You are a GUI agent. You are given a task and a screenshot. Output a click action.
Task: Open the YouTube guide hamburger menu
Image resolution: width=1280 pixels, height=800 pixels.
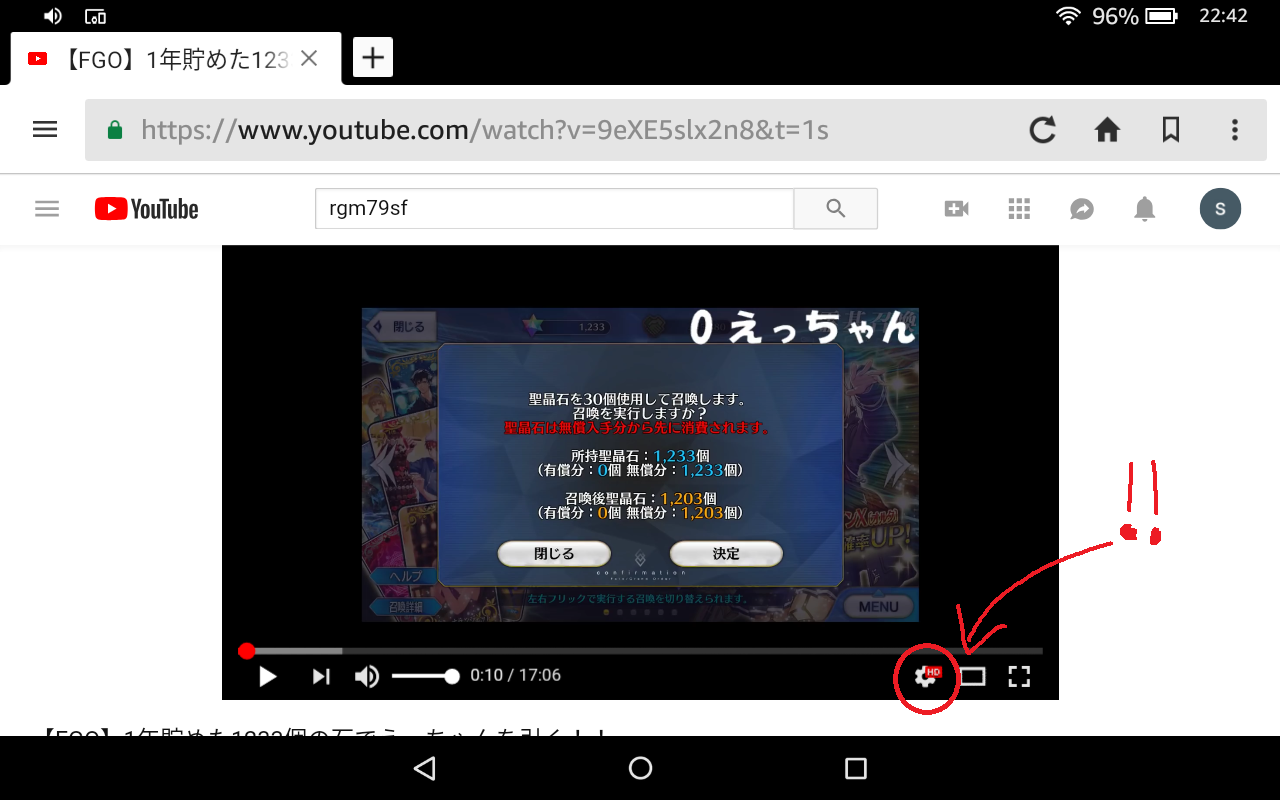coord(47,209)
